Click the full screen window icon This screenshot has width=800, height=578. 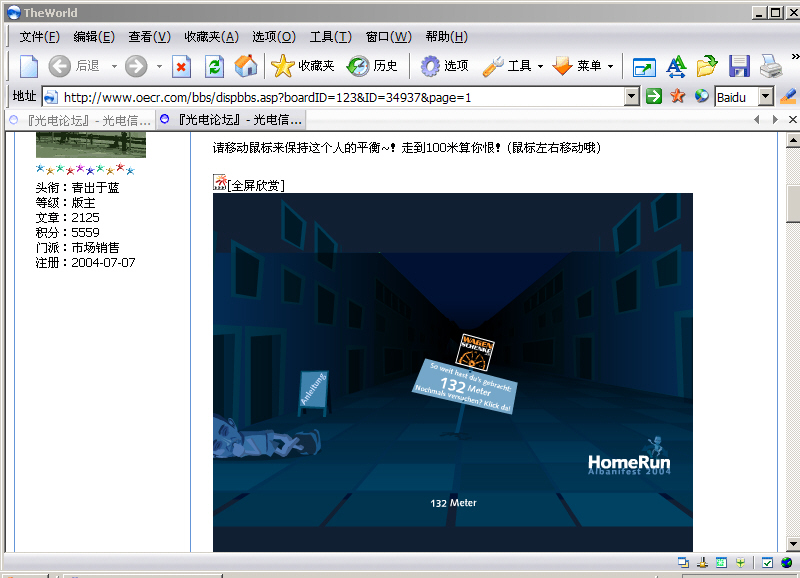tap(644, 67)
